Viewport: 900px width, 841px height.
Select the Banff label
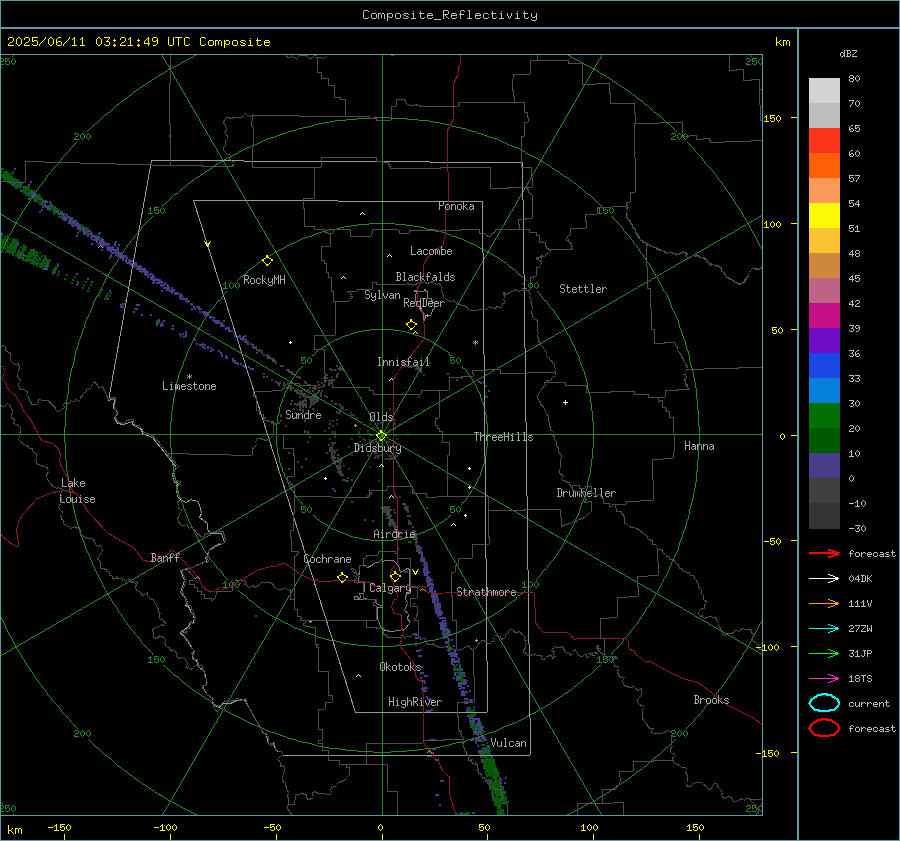[x=165, y=558]
